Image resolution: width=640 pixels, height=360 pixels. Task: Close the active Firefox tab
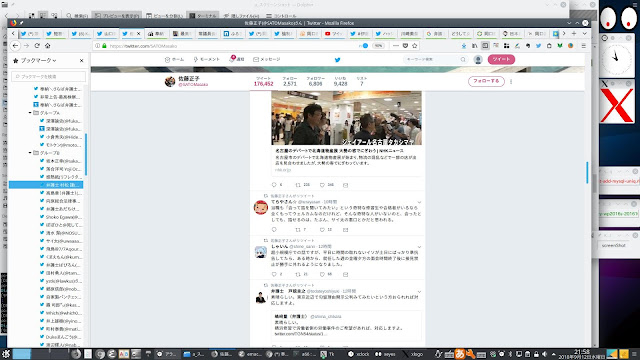[x=138, y=33]
